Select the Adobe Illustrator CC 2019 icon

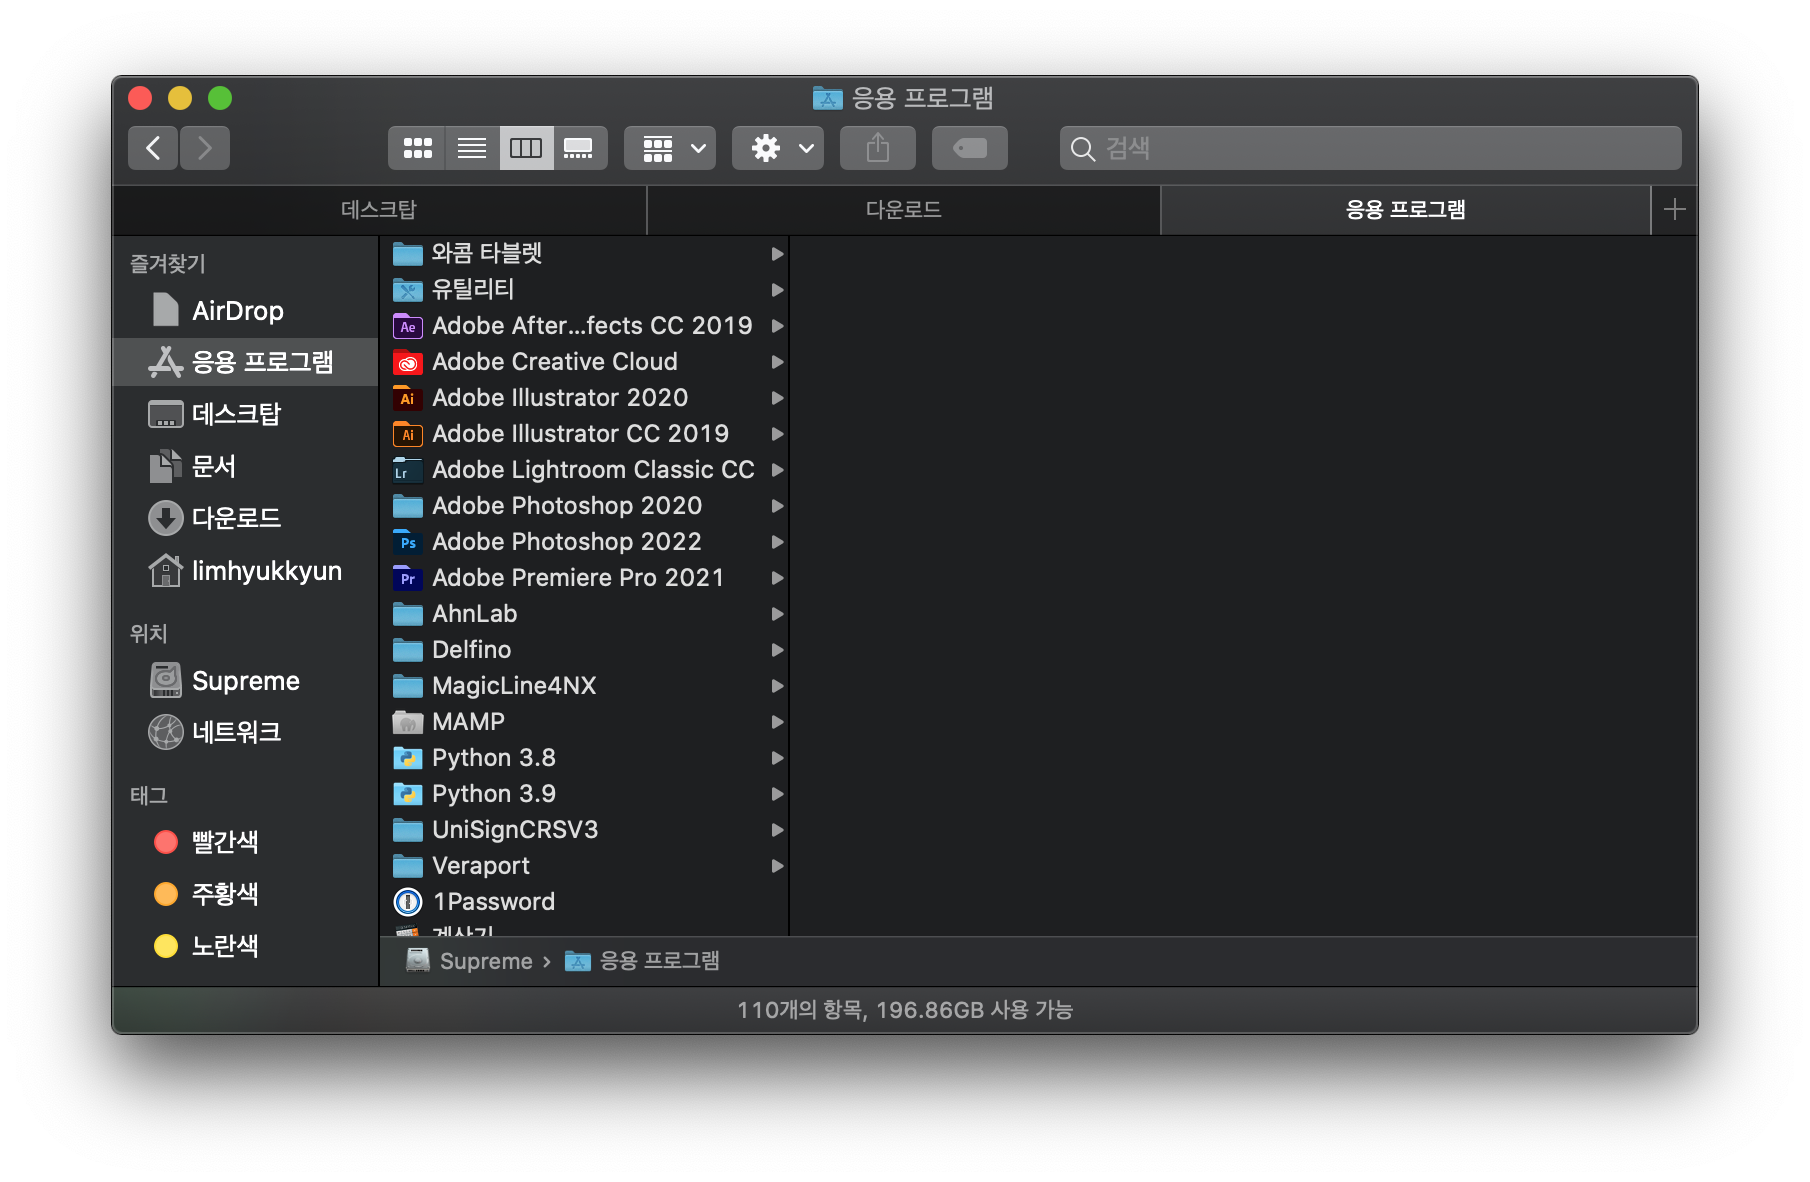pos(408,434)
